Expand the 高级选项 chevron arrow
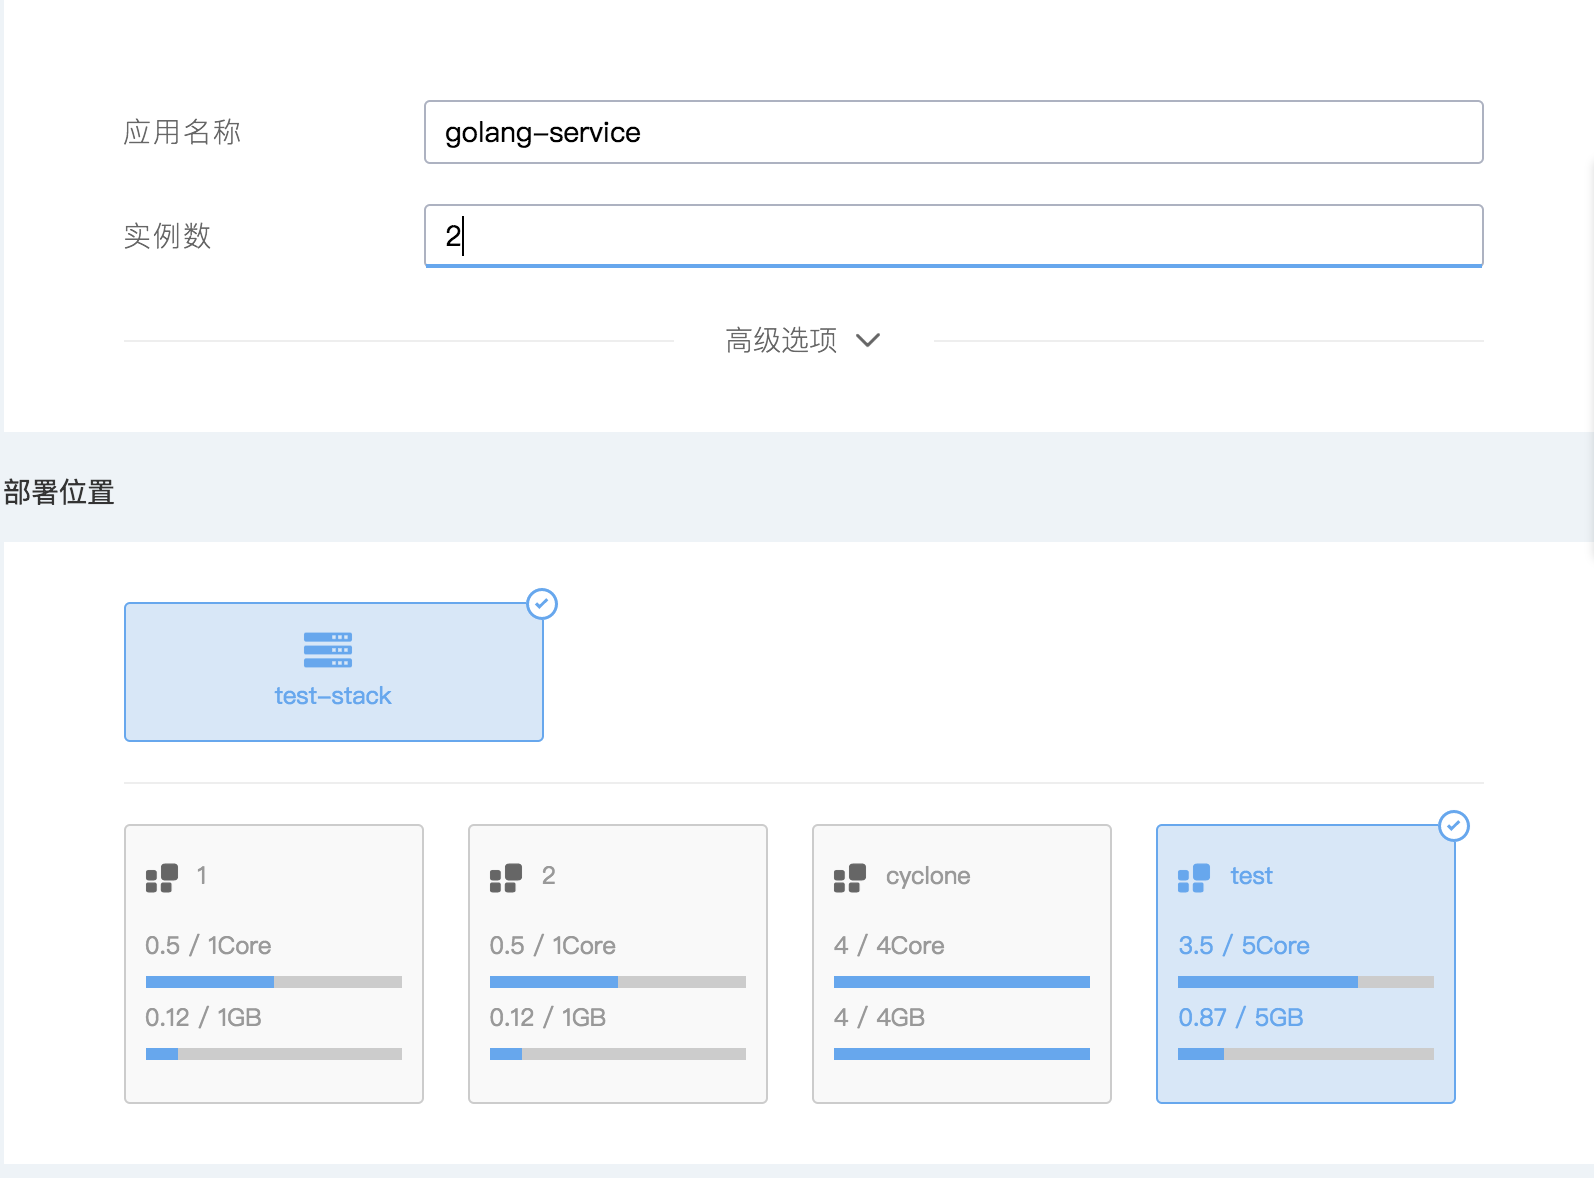1594x1178 pixels. click(x=868, y=340)
